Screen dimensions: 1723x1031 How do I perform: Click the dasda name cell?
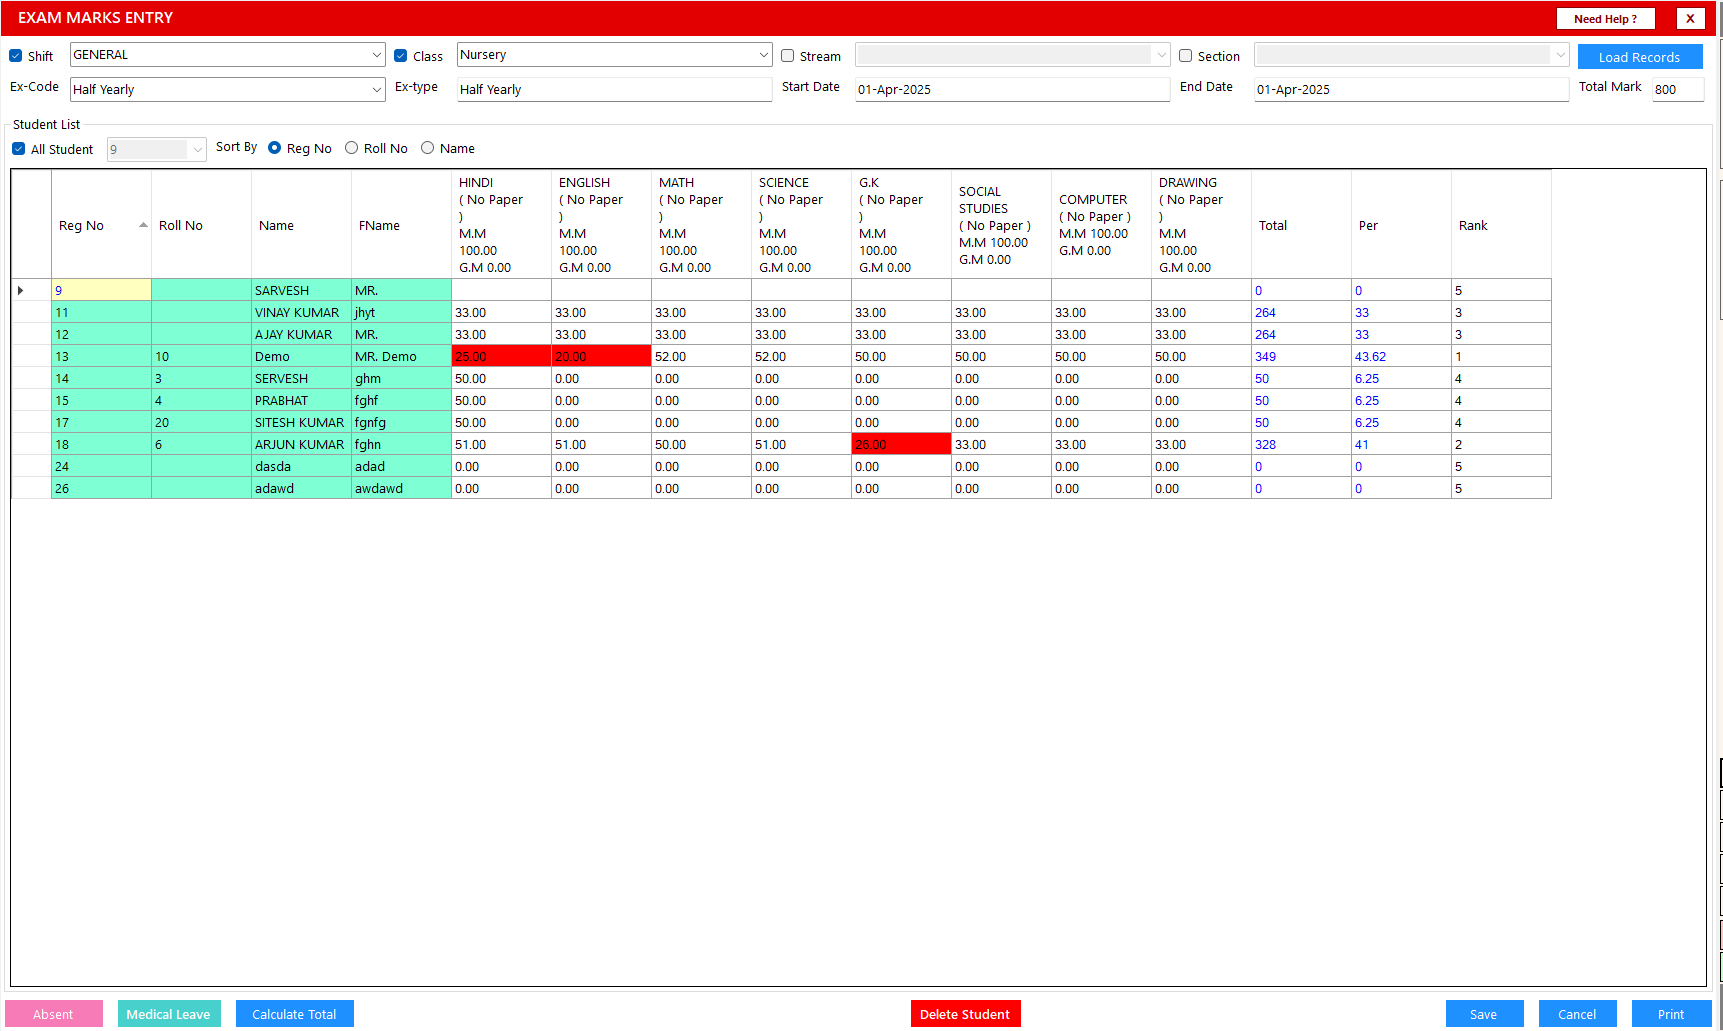tap(301, 466)
